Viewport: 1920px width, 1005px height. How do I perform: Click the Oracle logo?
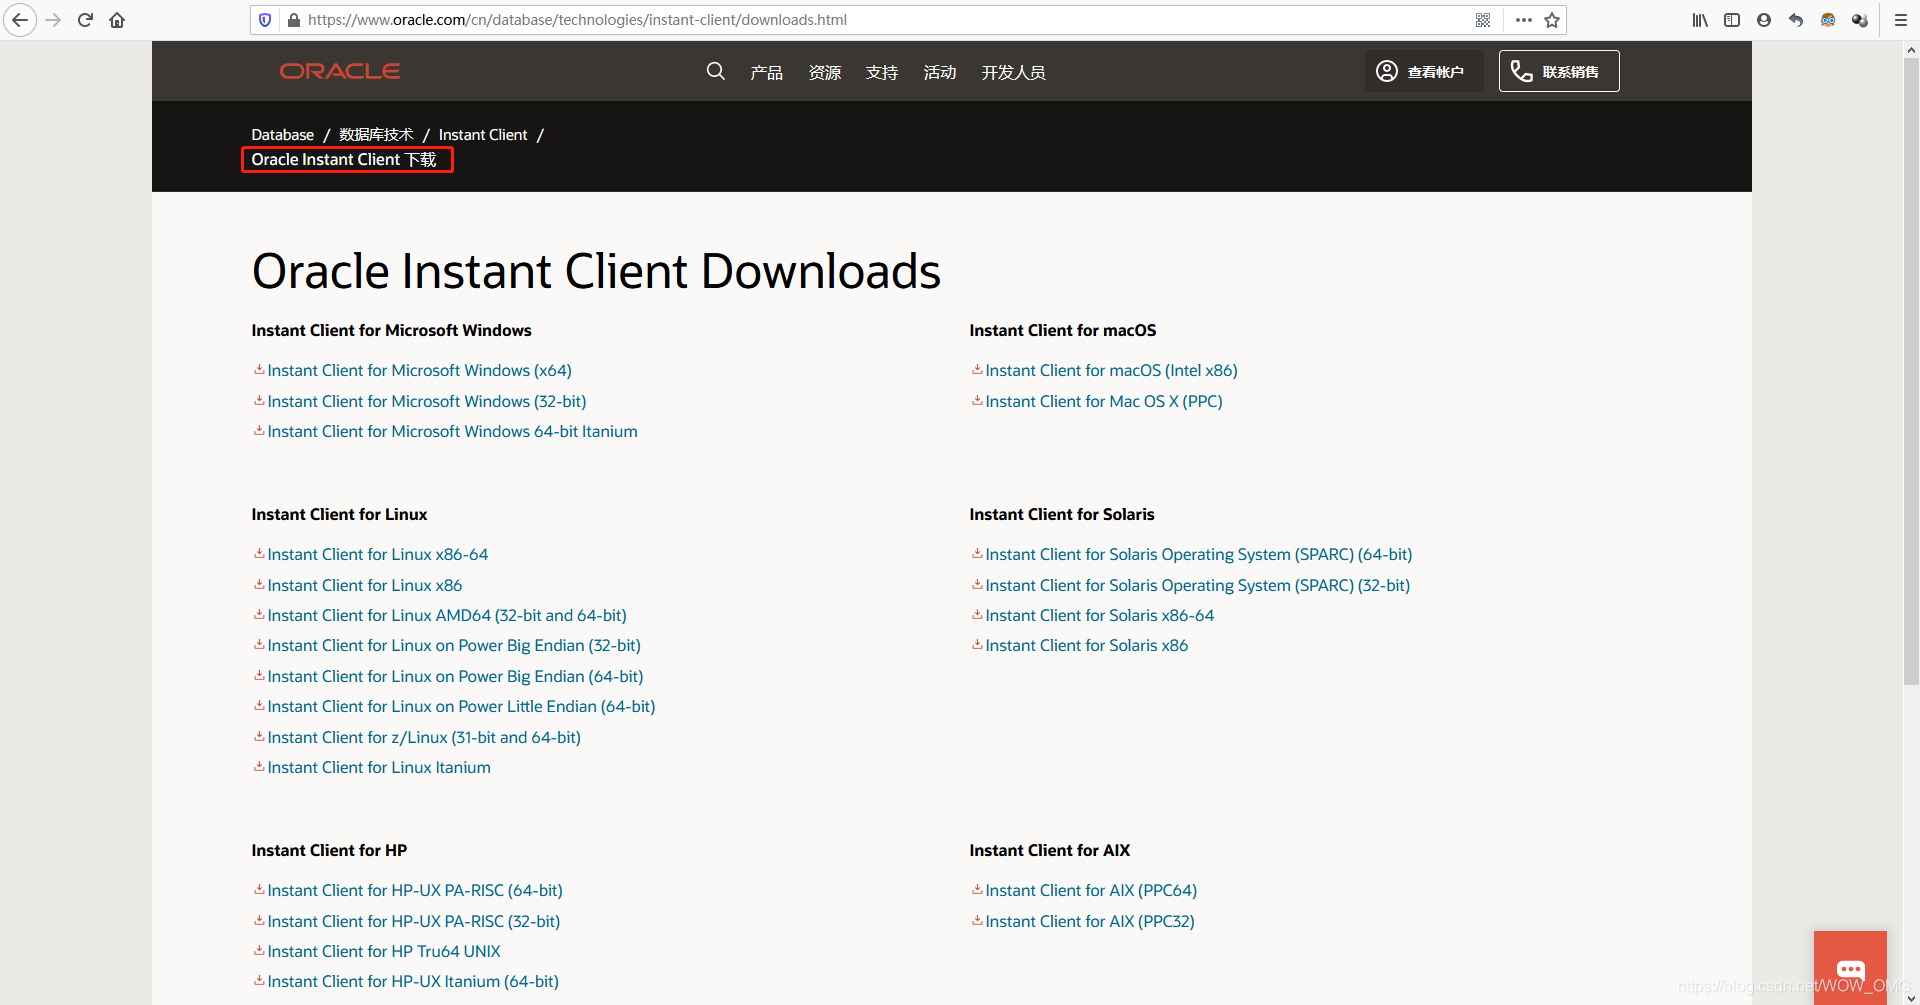340,71
